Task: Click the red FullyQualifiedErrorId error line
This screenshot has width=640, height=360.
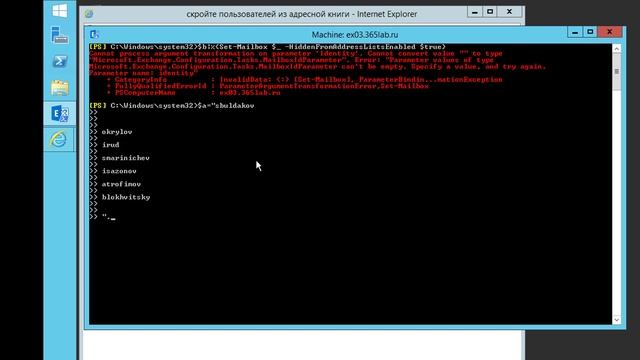Action: point(268,86)
